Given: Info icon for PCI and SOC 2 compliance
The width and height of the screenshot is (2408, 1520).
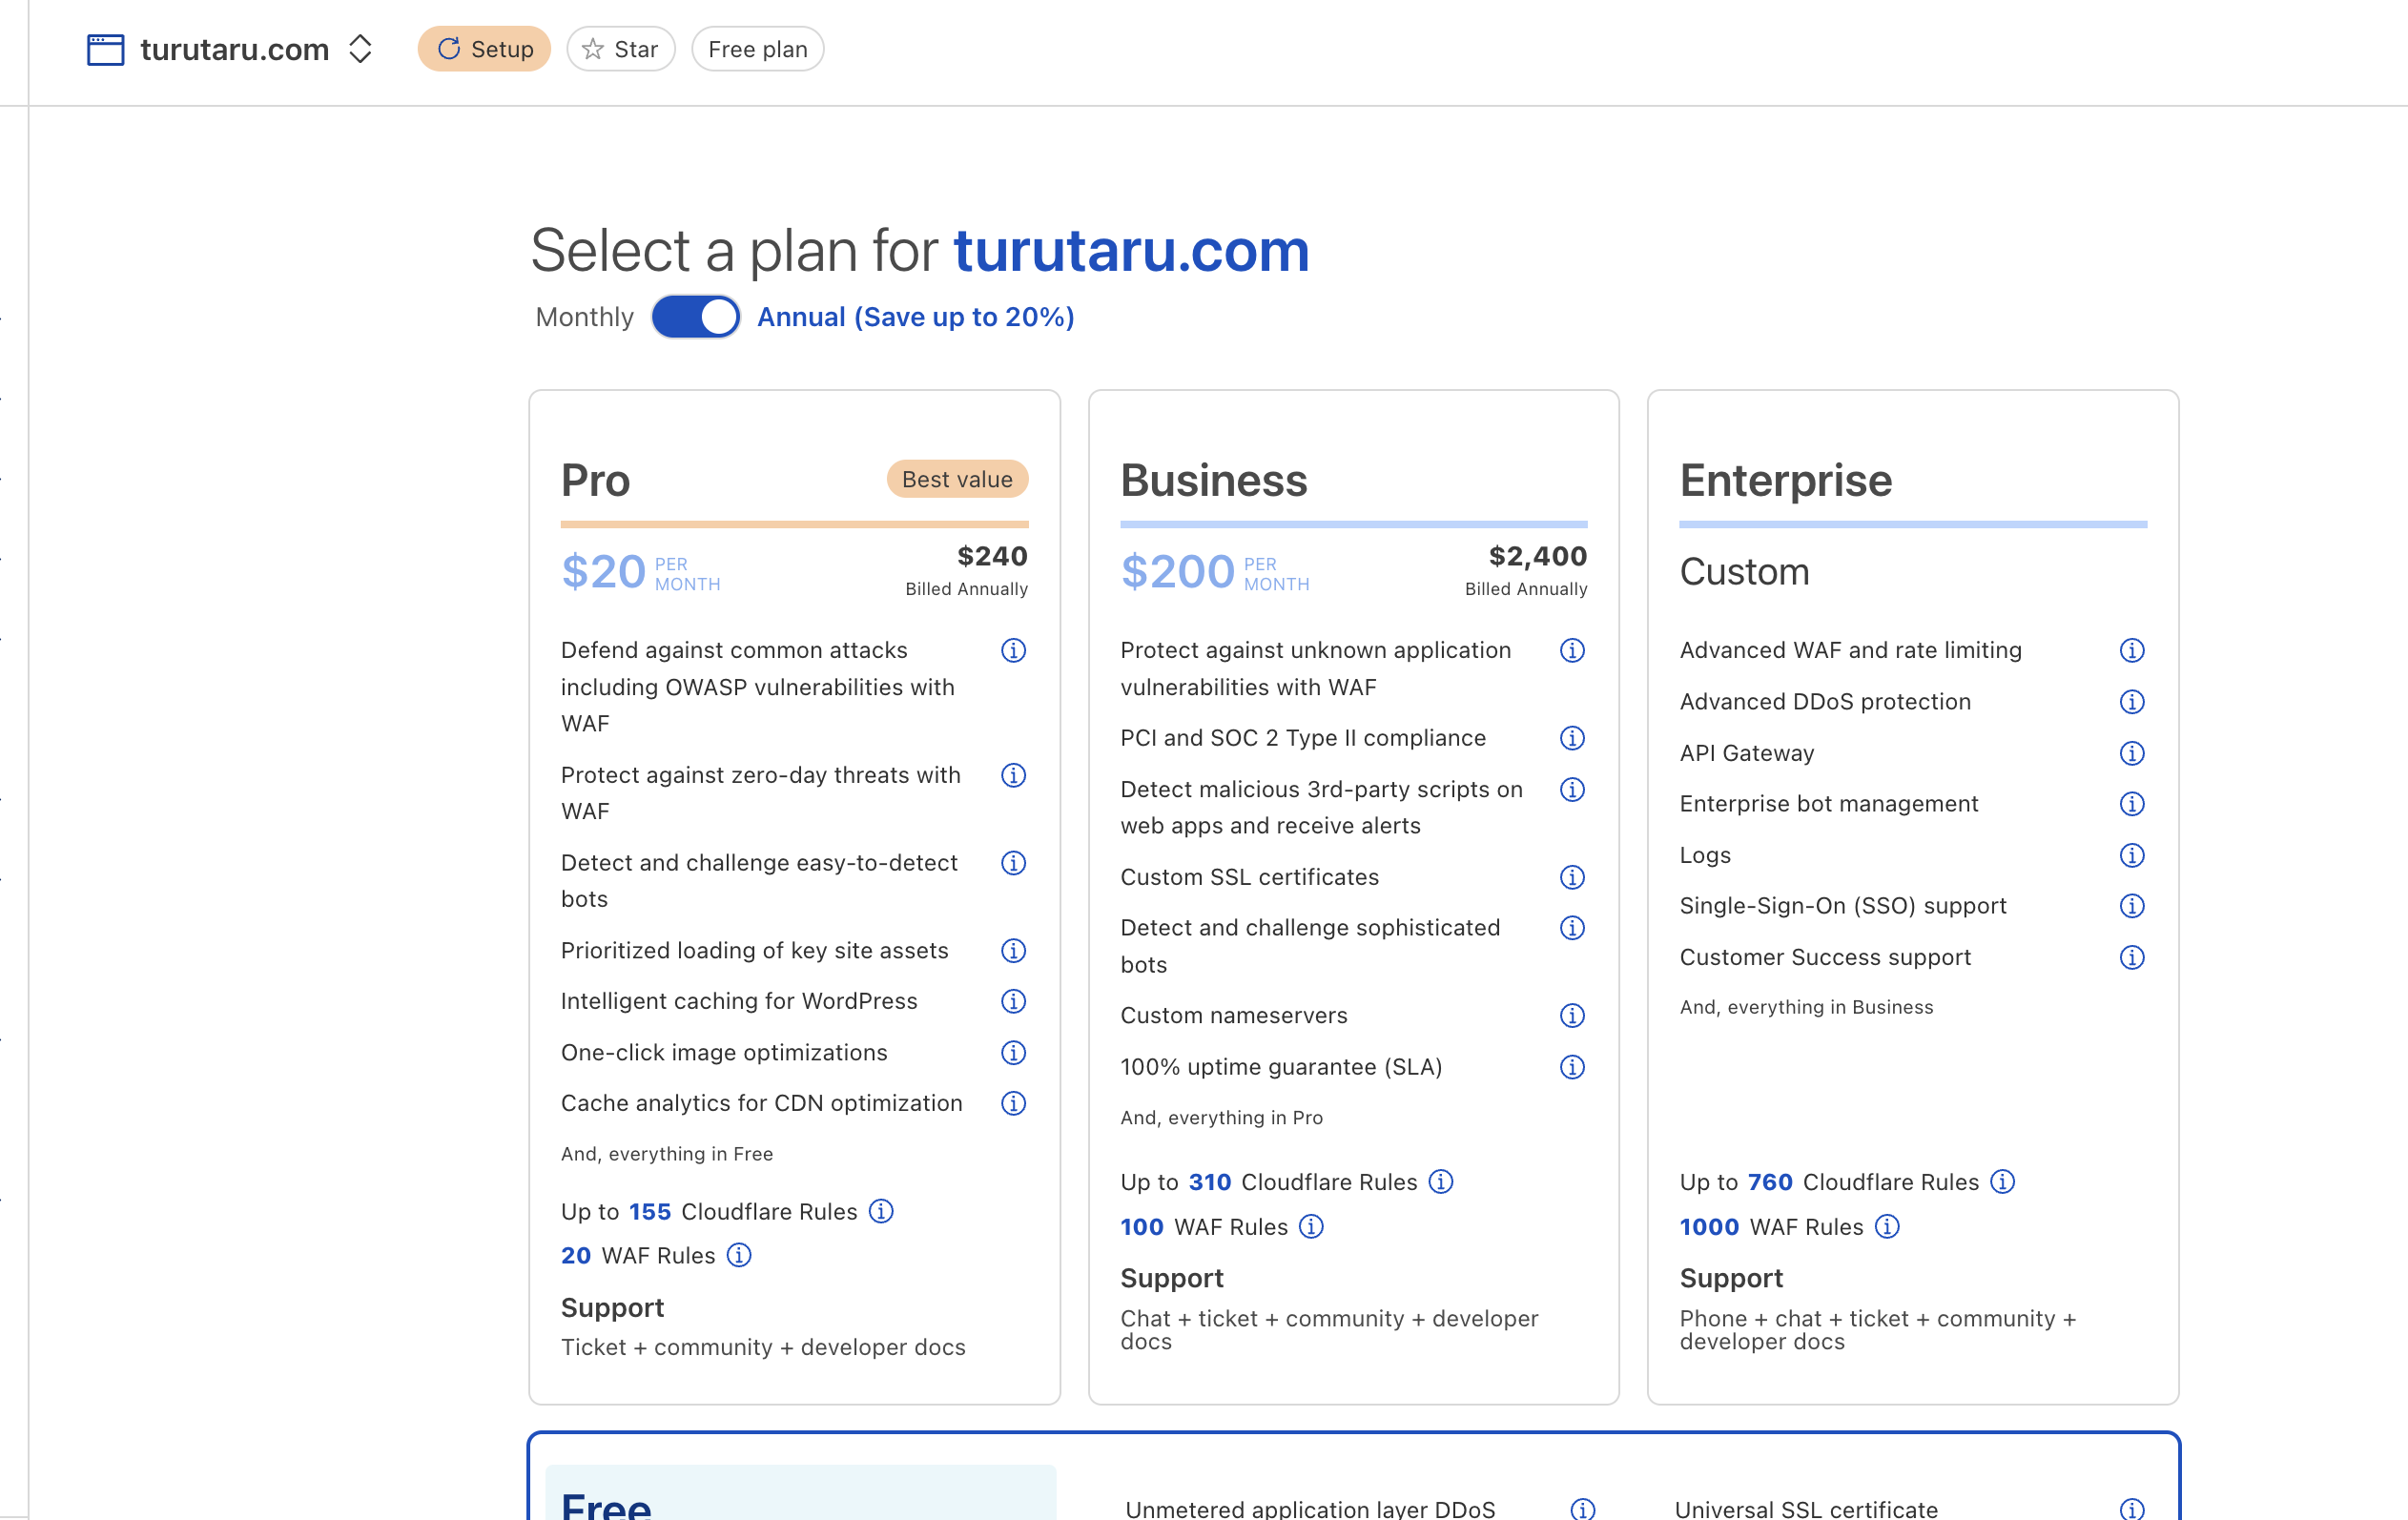Looking at the screenshot, I should (x=1572, y=739).
